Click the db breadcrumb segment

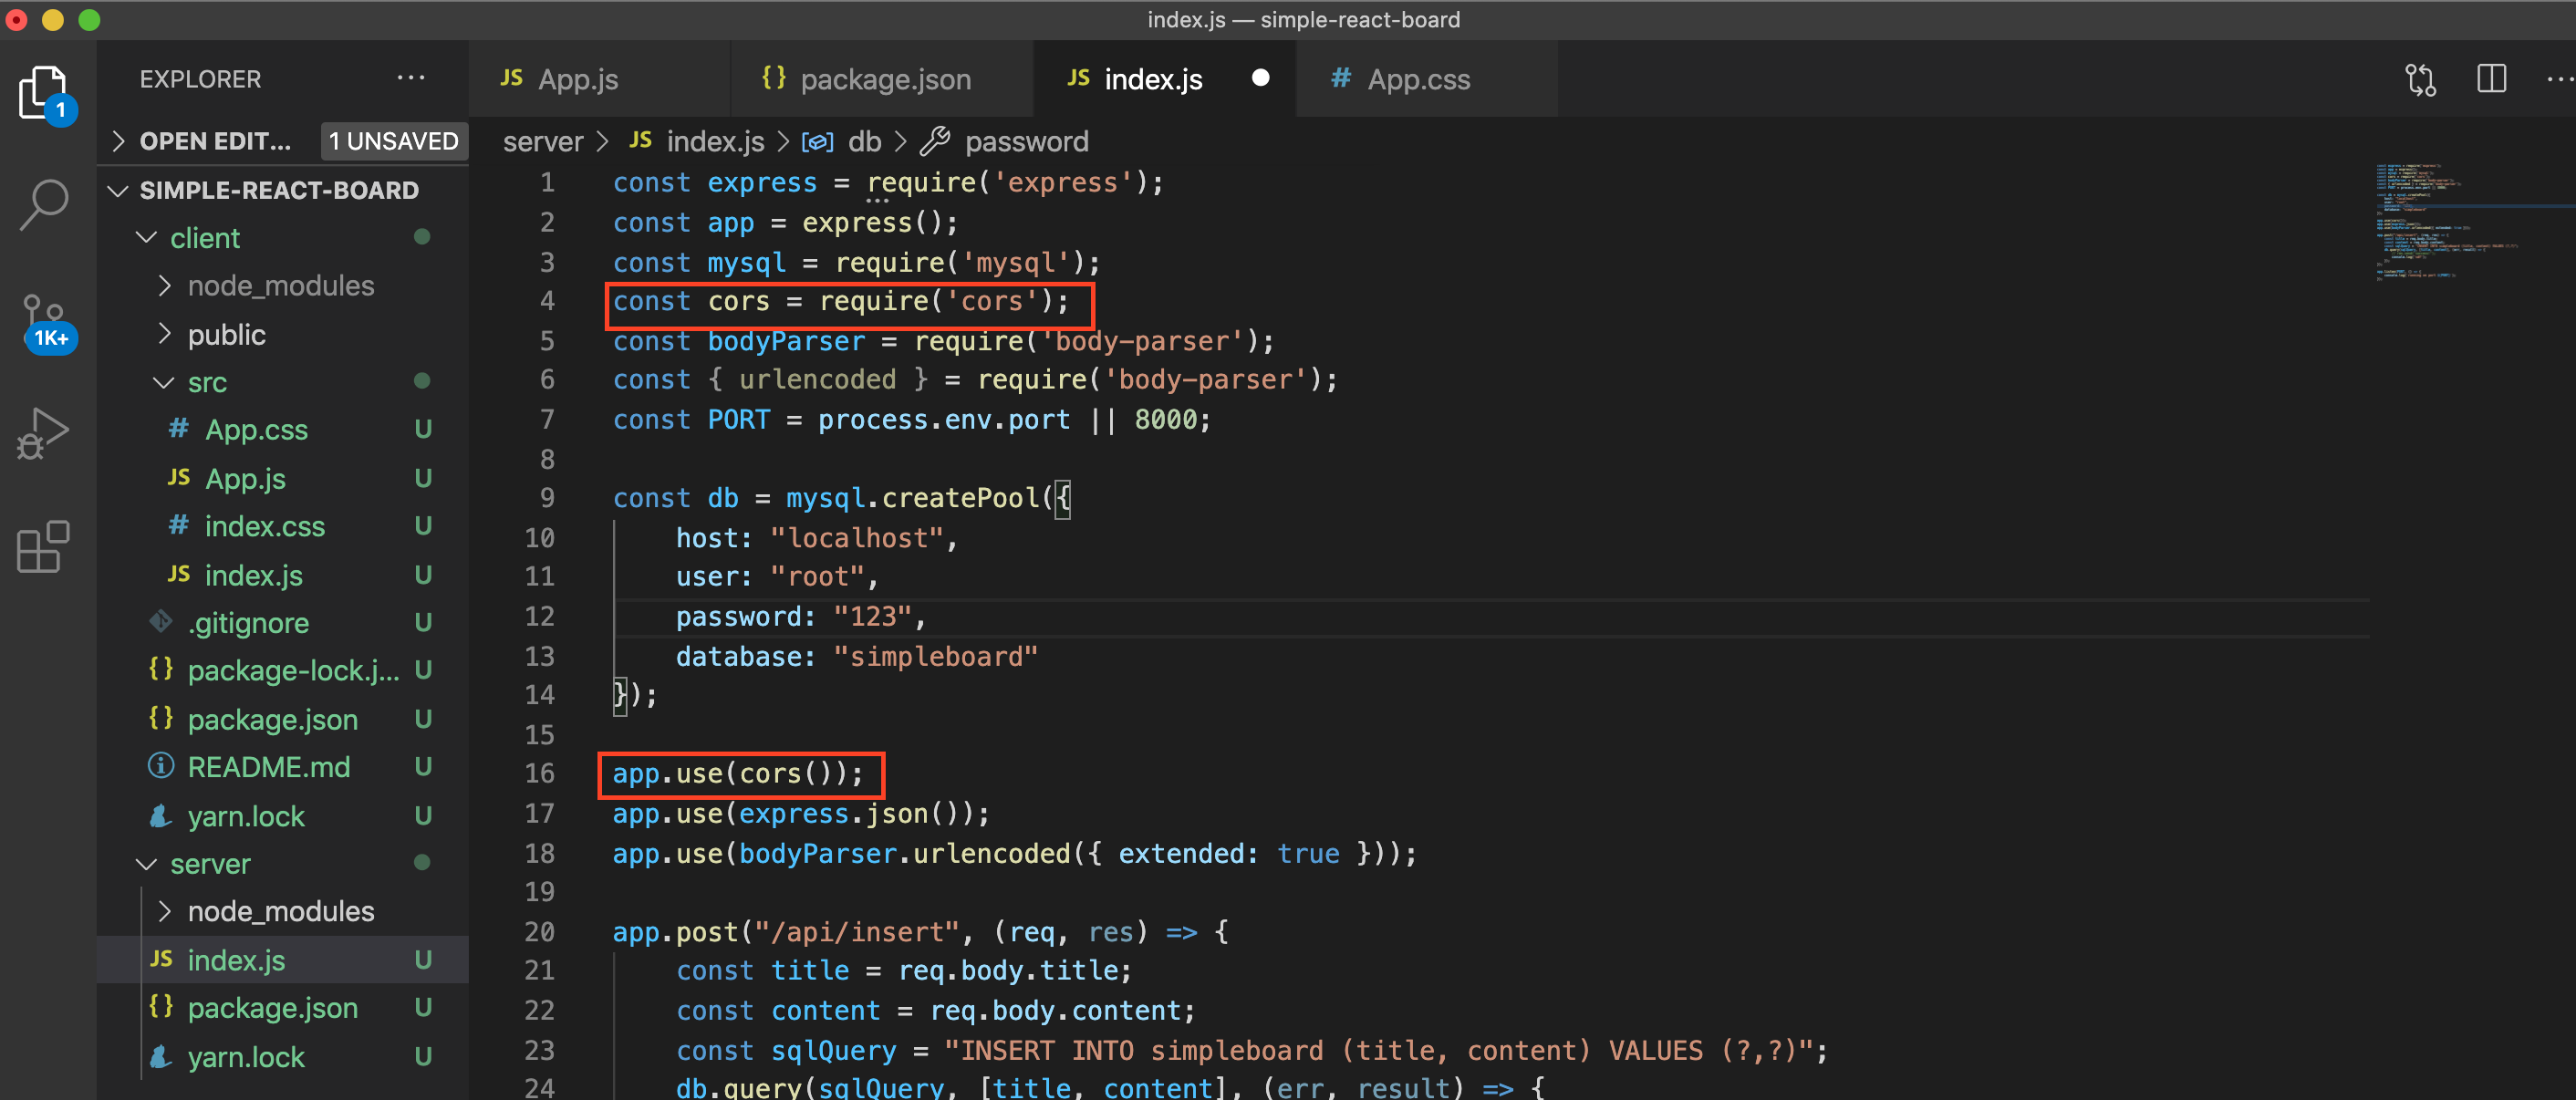[x=863, y=141]
